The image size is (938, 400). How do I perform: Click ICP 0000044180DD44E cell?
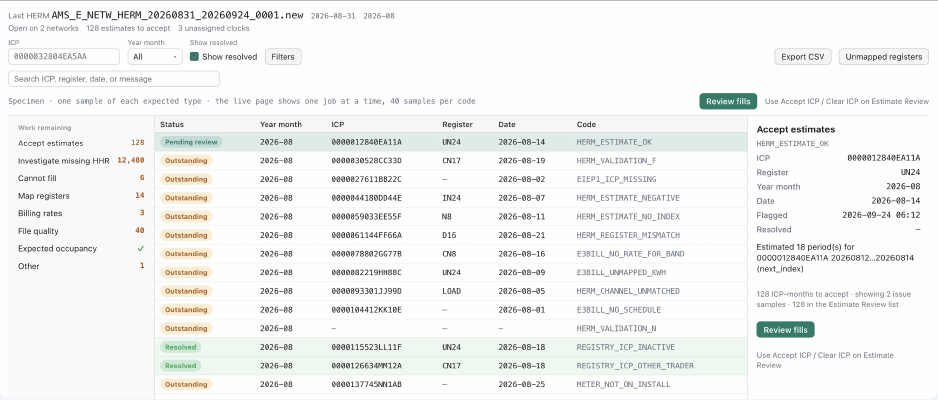(367, 198)
